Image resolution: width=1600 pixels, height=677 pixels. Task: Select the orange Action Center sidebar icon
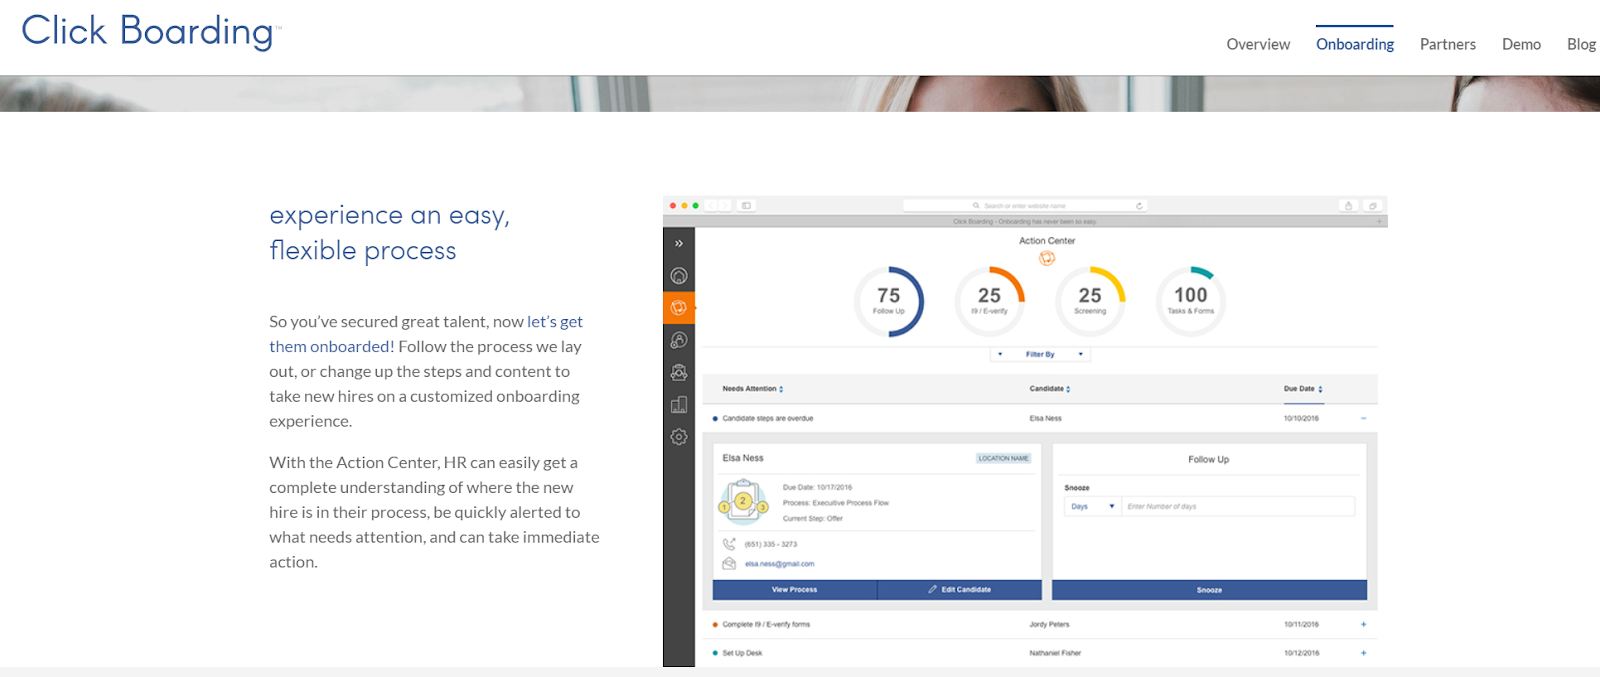(x=679, y=307)
